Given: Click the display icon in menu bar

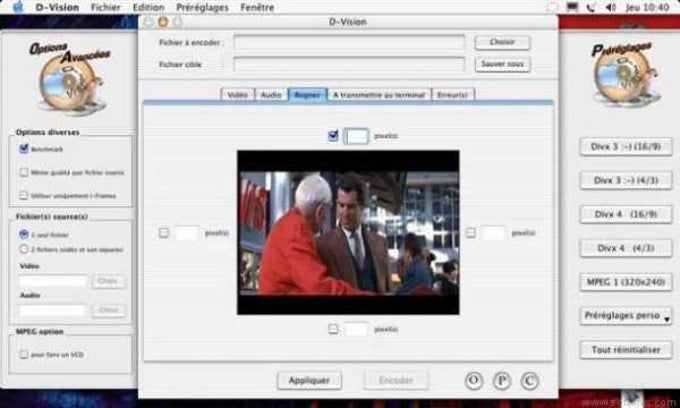Looking at the screenshot, I should pyautogui.click(x=572, y=7).
